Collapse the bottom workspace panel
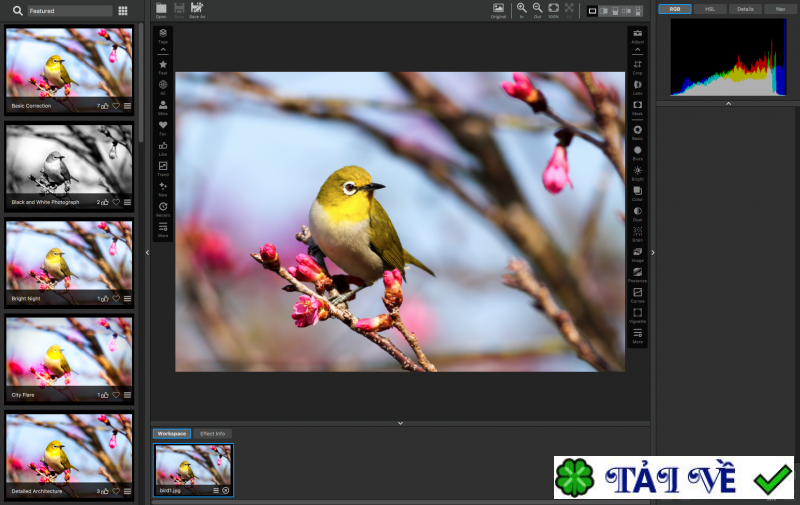800x505 pixels. (400, 423)
